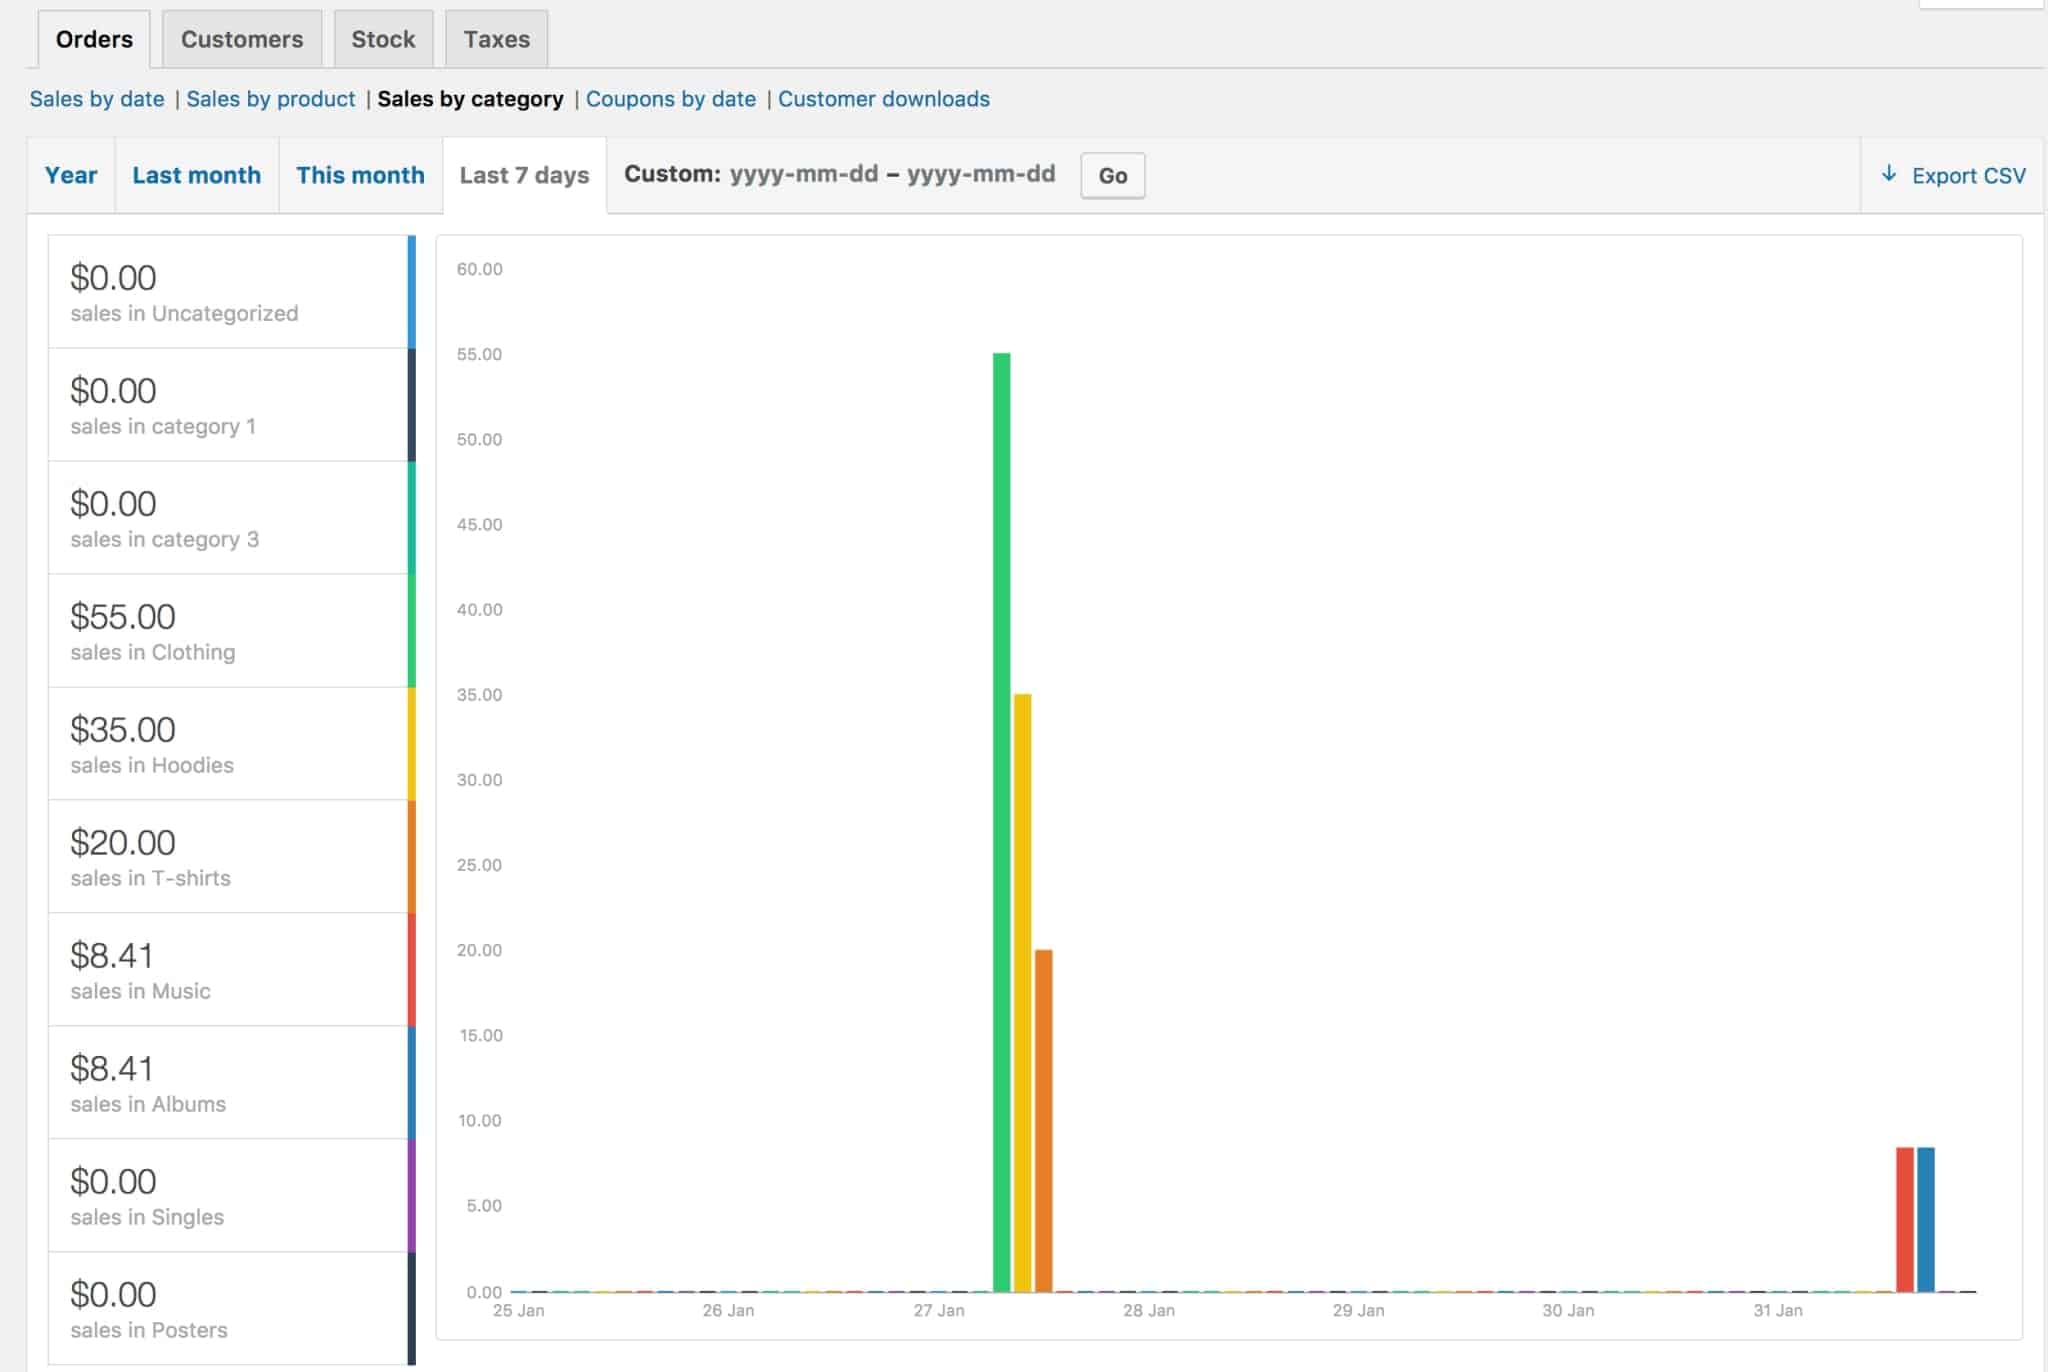View Coupons by date report
The width and height of the screenshot is (2048, 1372).
point(671,99)
